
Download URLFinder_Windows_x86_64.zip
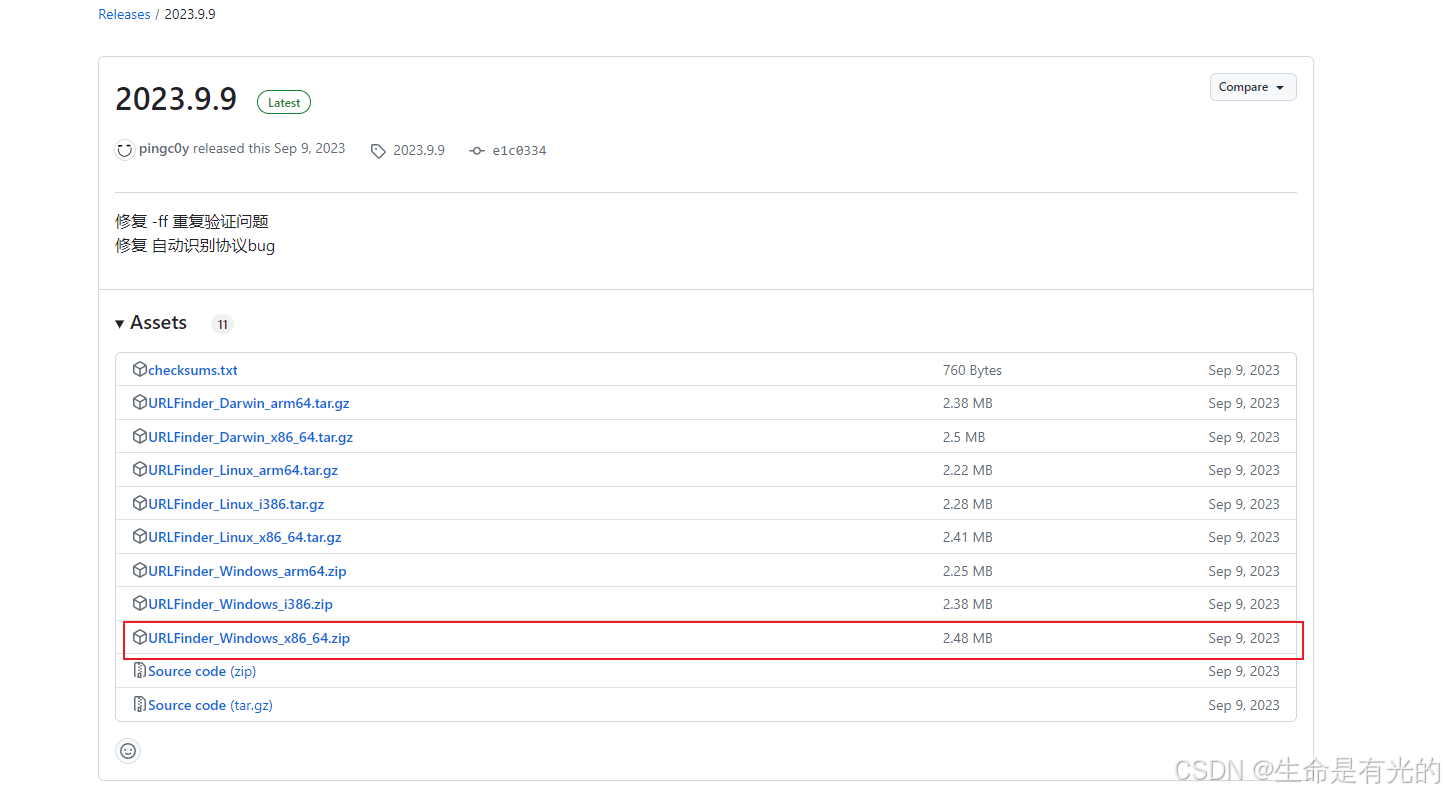coord(249,638)
